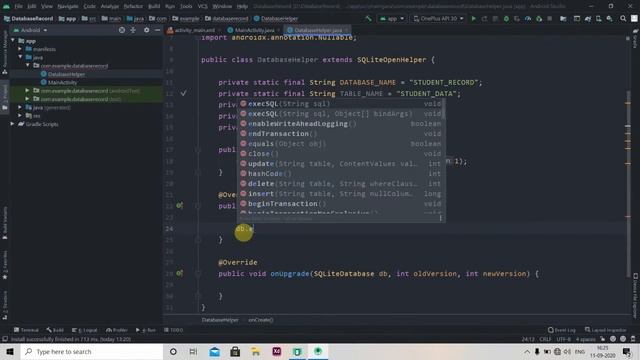The image size is (640, 360).
Task: Click the override gutter icon for onCreate
Action: 179,205
